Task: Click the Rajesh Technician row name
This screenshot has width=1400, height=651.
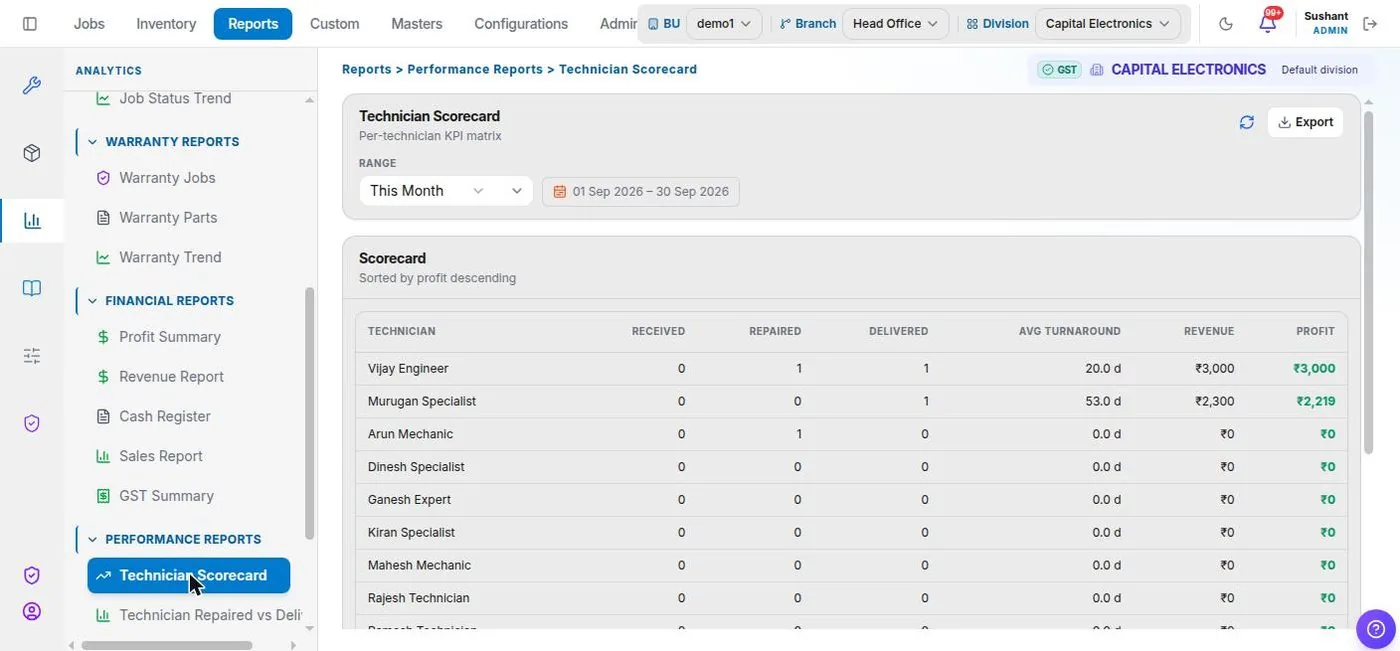Action: (418, 598)
